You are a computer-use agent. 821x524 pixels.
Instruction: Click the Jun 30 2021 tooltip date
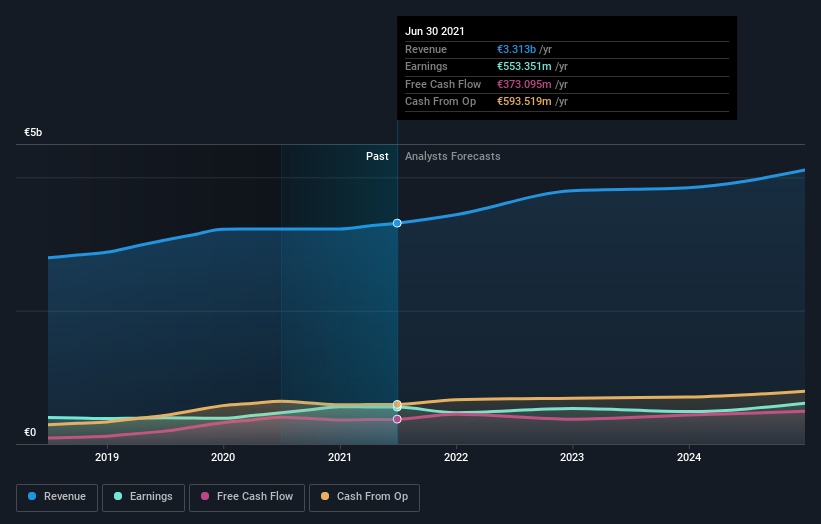435,31
